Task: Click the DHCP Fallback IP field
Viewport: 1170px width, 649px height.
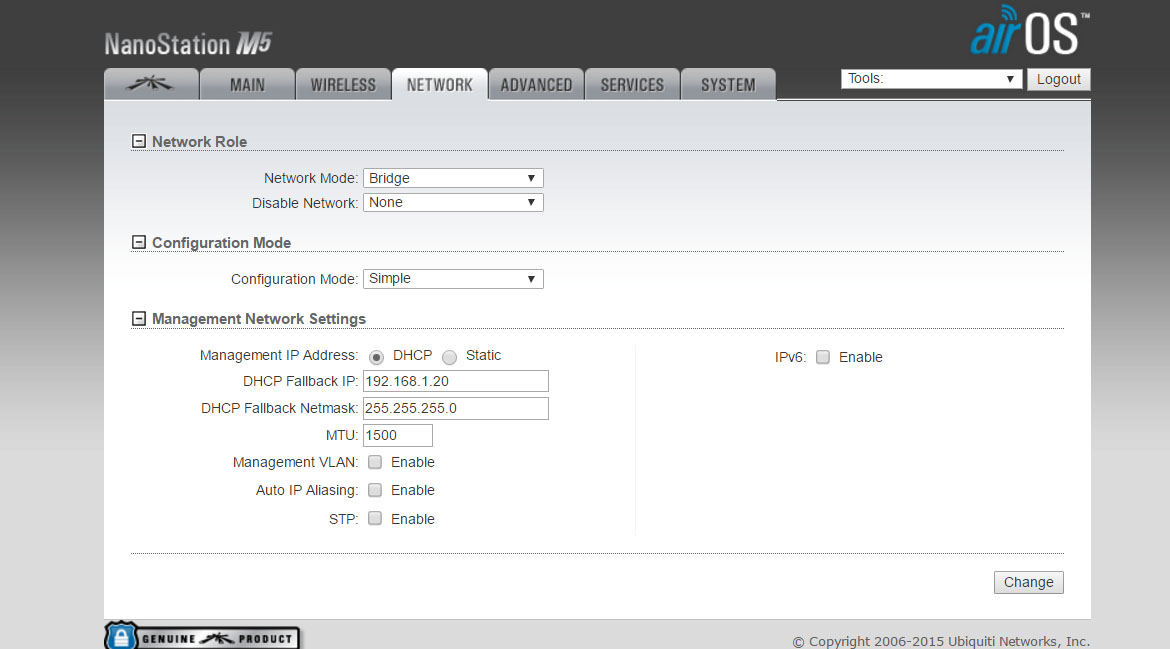Action: [455, 381]
